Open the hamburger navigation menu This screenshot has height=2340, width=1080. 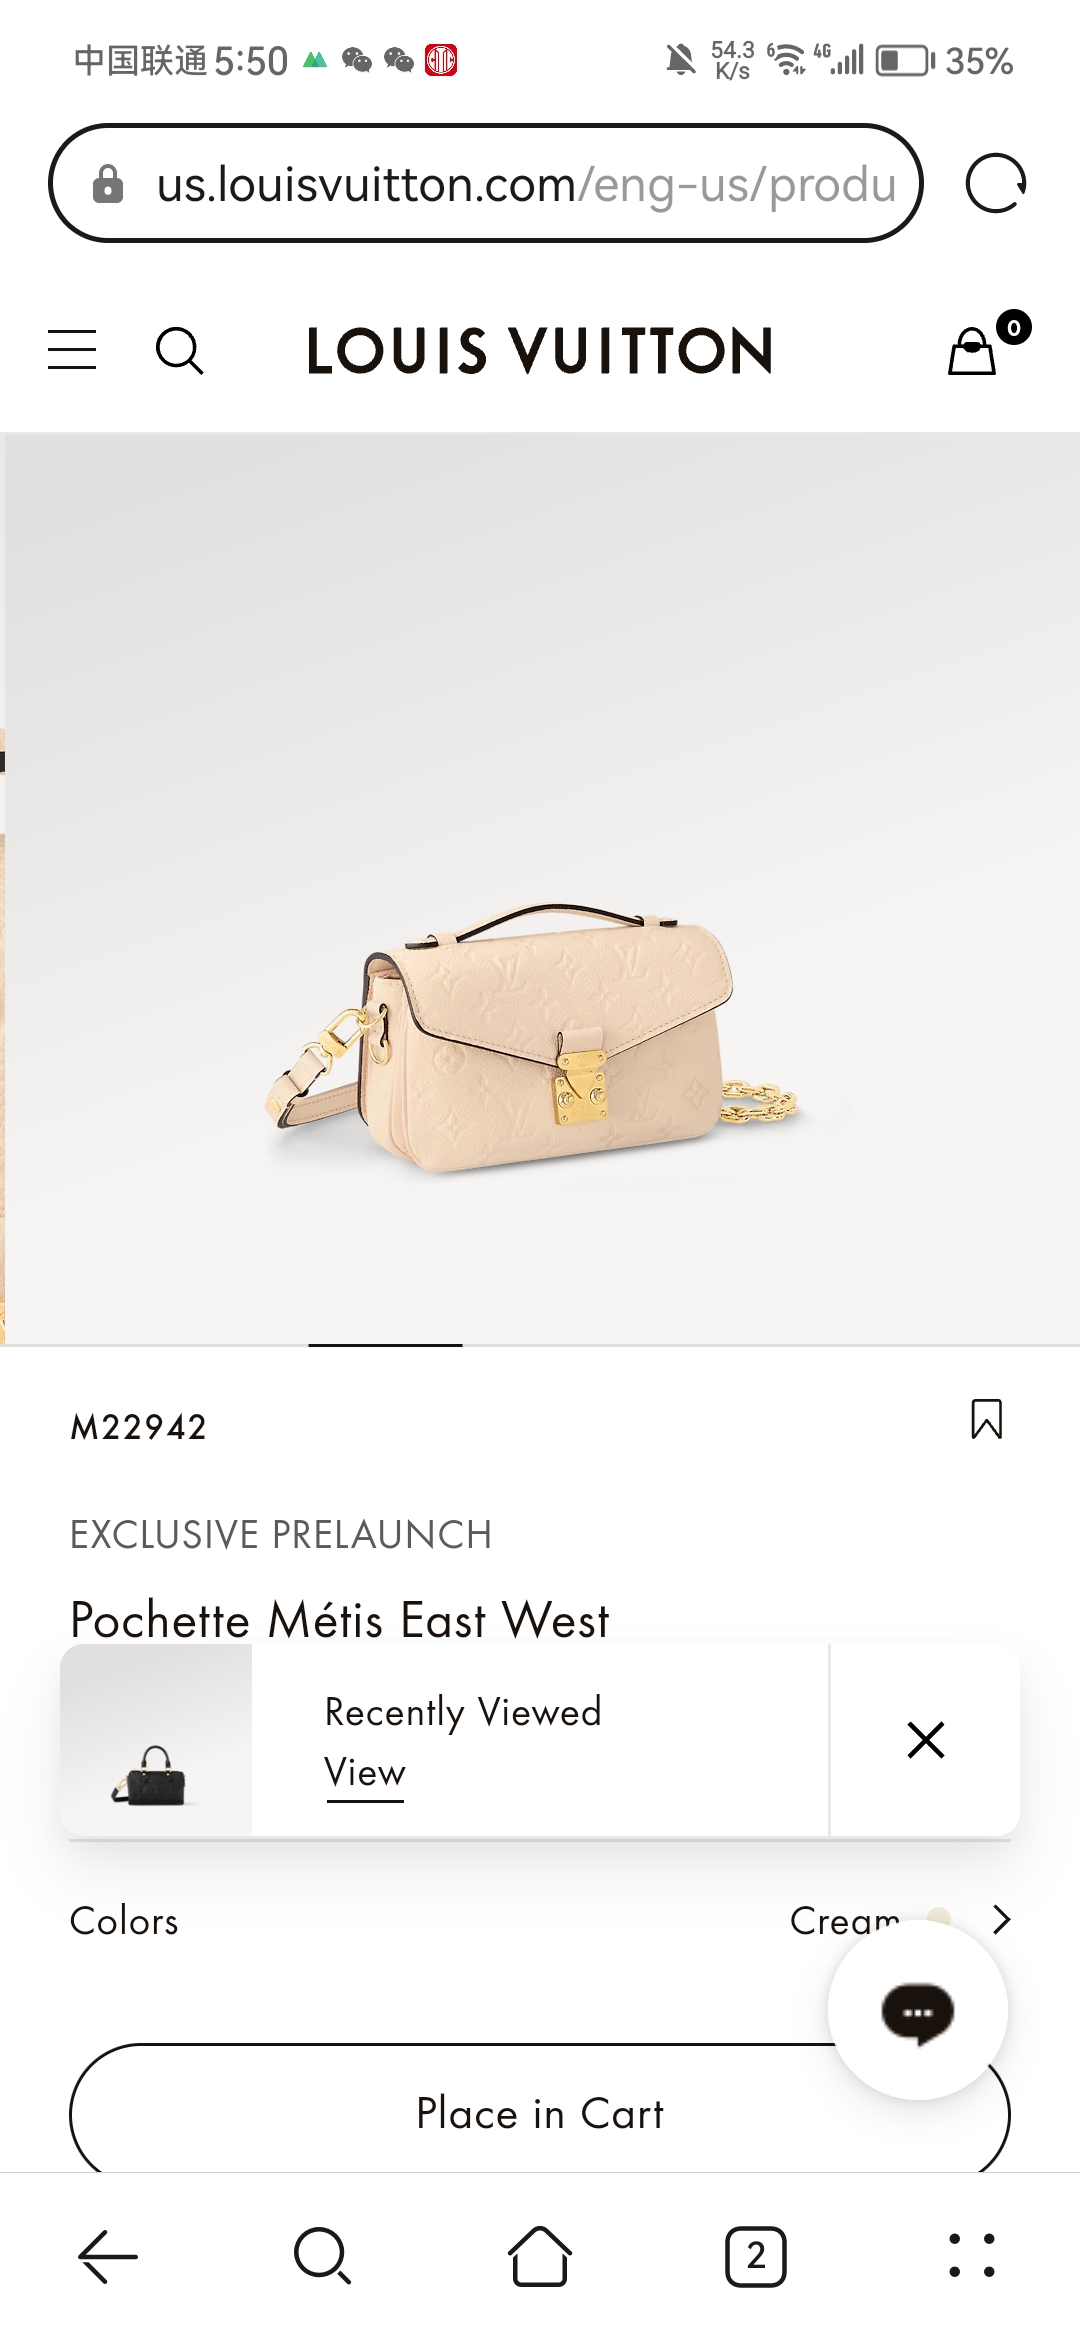72,350
